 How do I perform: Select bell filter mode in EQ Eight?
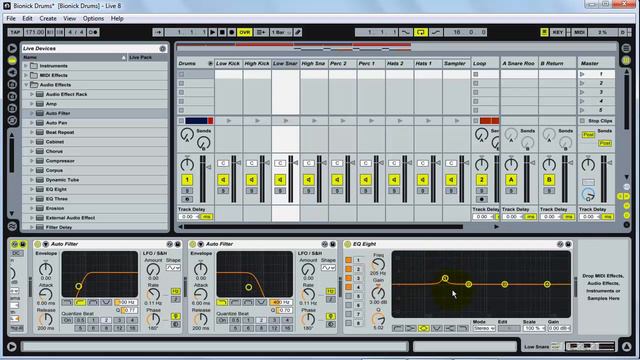(x=424, y=328)
